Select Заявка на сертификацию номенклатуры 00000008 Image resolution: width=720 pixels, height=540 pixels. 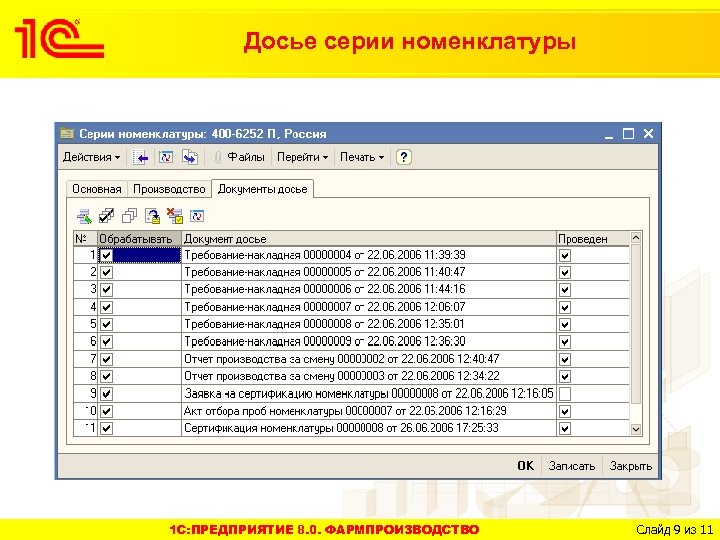point(369,394)
